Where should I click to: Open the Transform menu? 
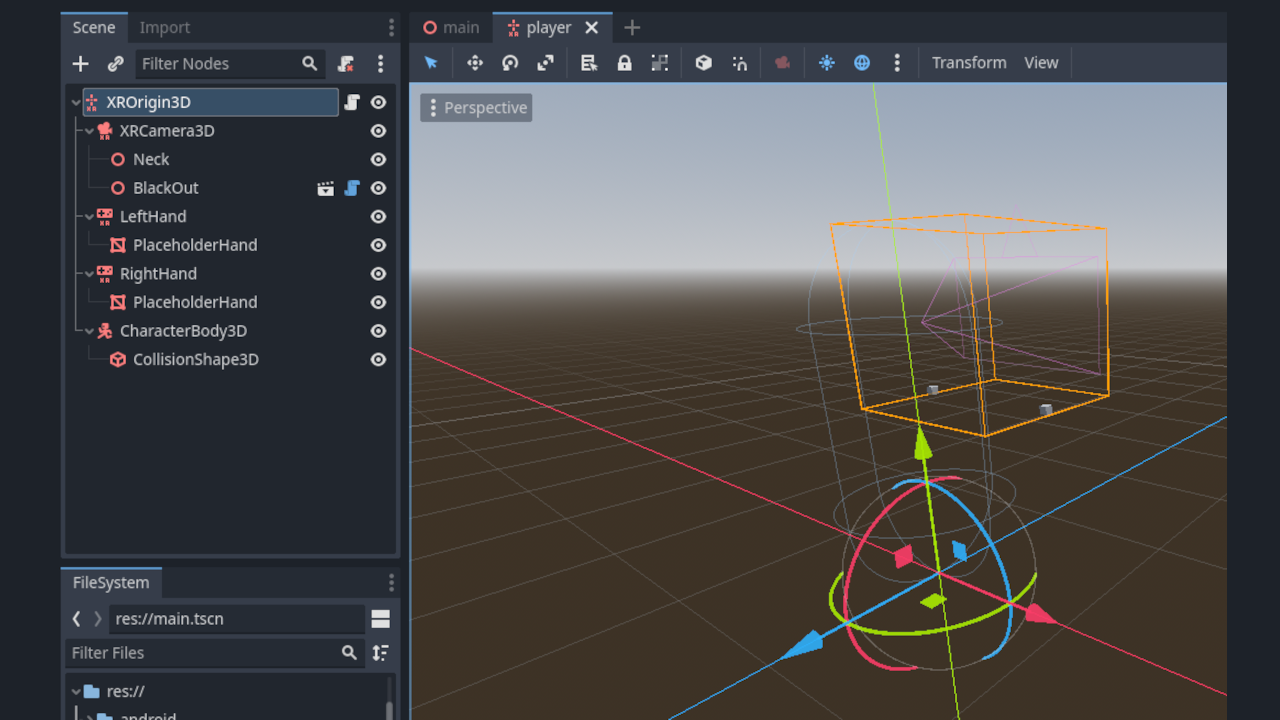pos(969,63)
